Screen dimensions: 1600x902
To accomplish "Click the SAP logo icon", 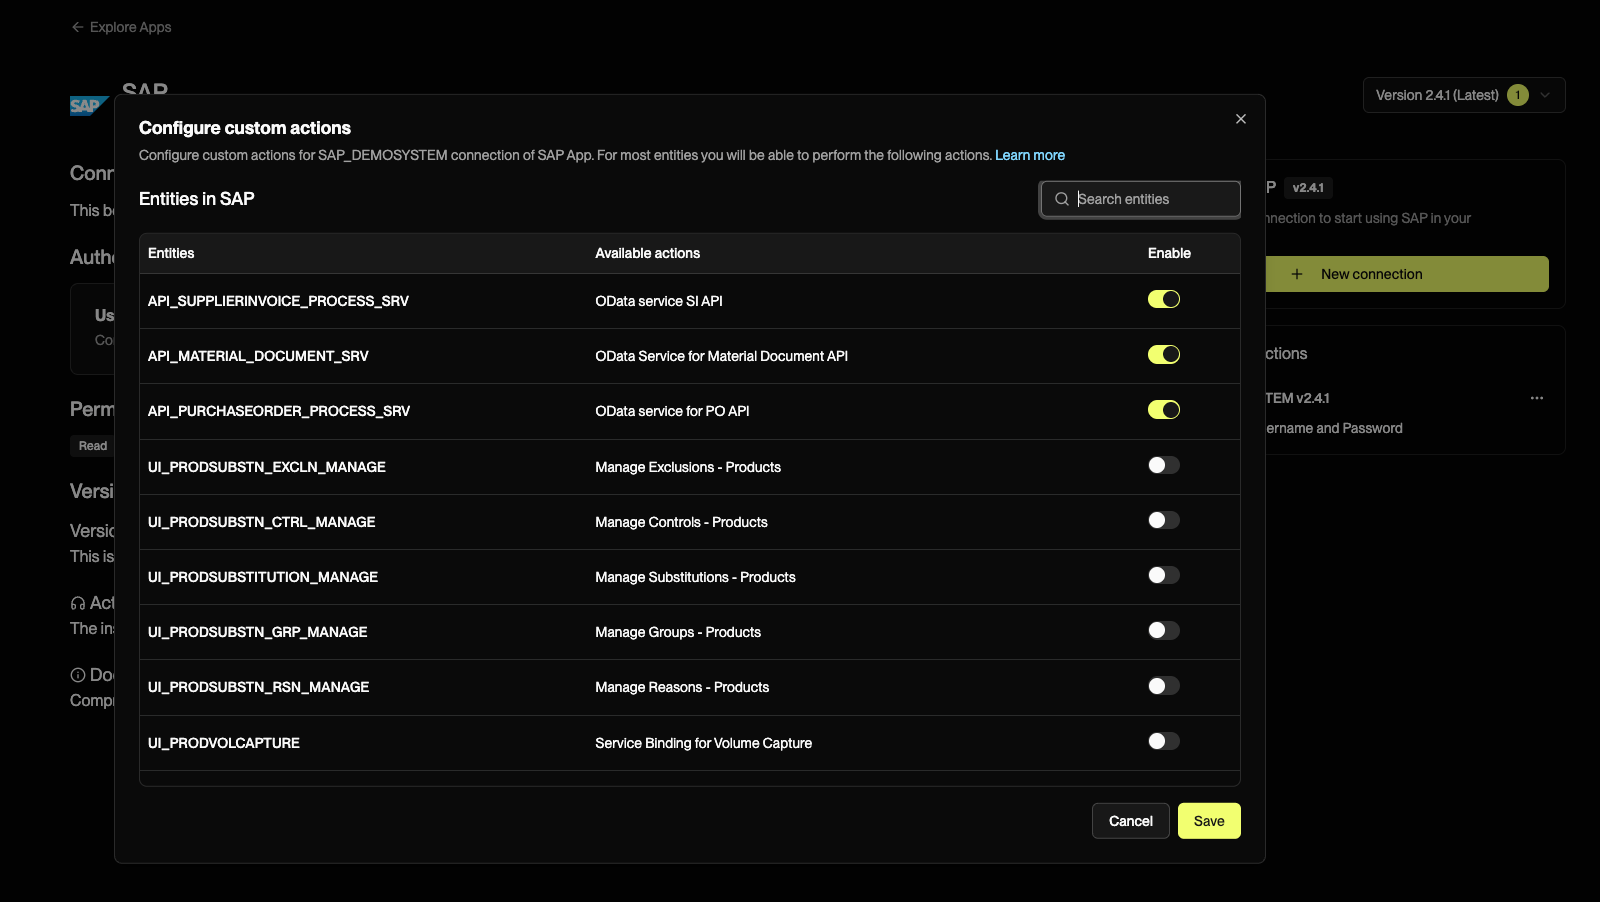I will (87, 106).
